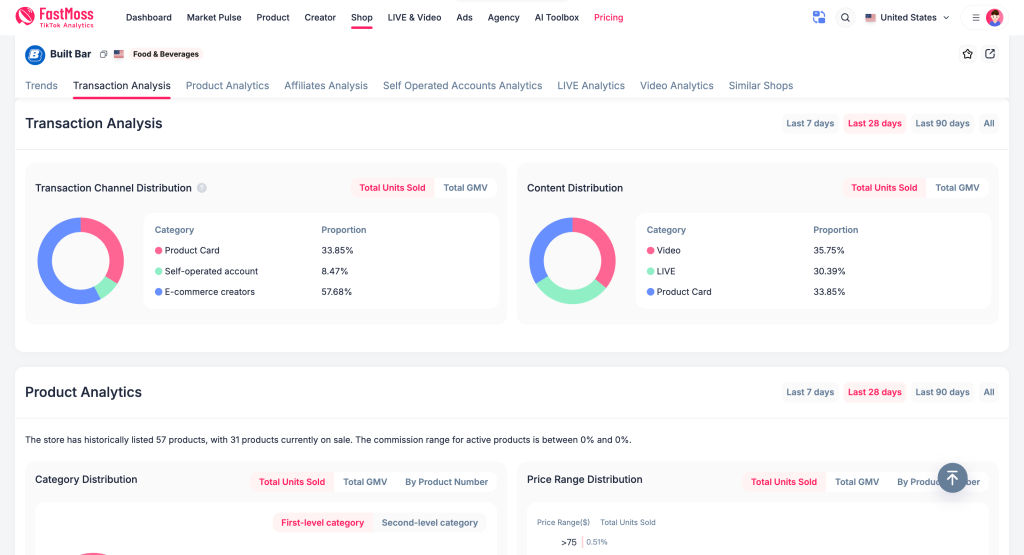This screenshot has height=555, width=1024.
Task: Click the Food & Beverages category tag
Action: tap(166, 54)
